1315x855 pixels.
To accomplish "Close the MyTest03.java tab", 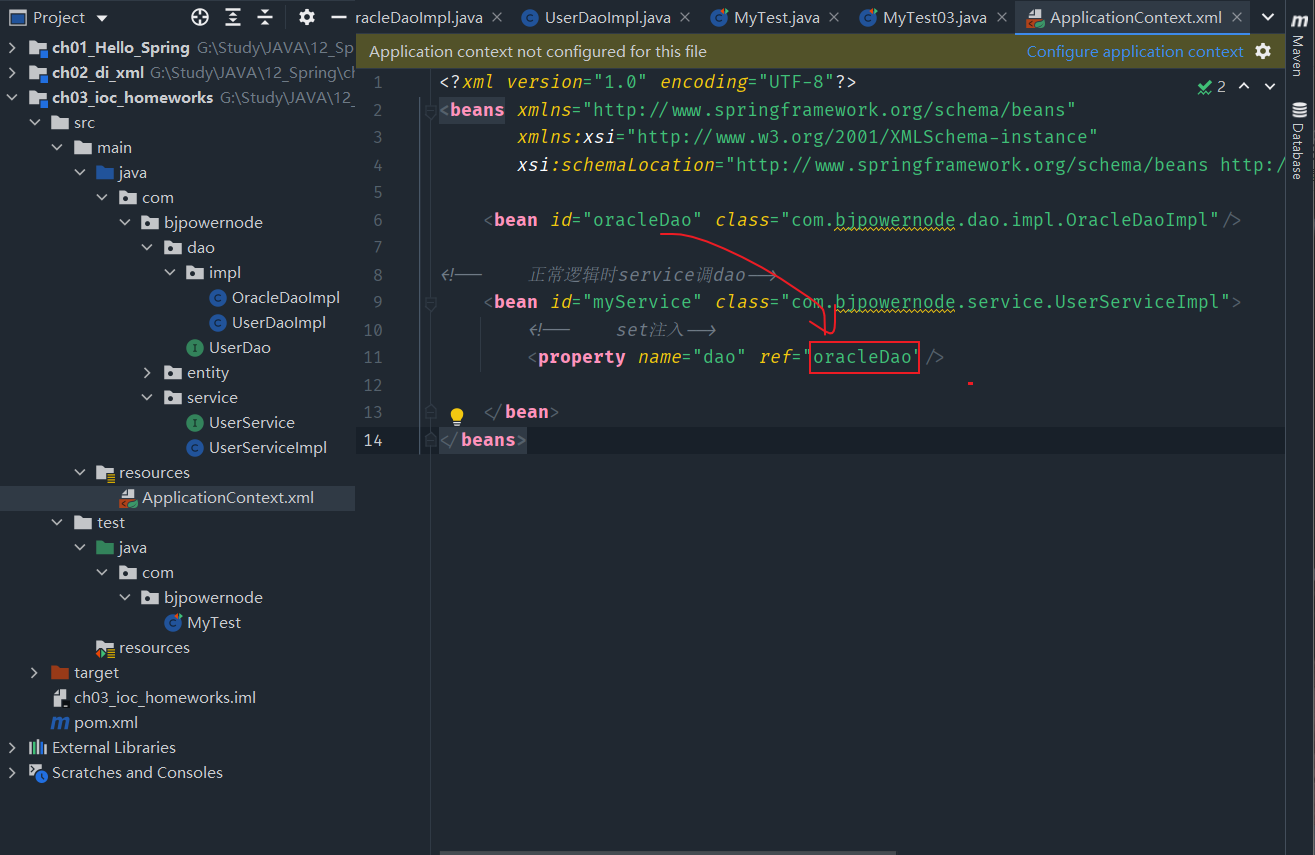I will click(x=1001, y=18).
